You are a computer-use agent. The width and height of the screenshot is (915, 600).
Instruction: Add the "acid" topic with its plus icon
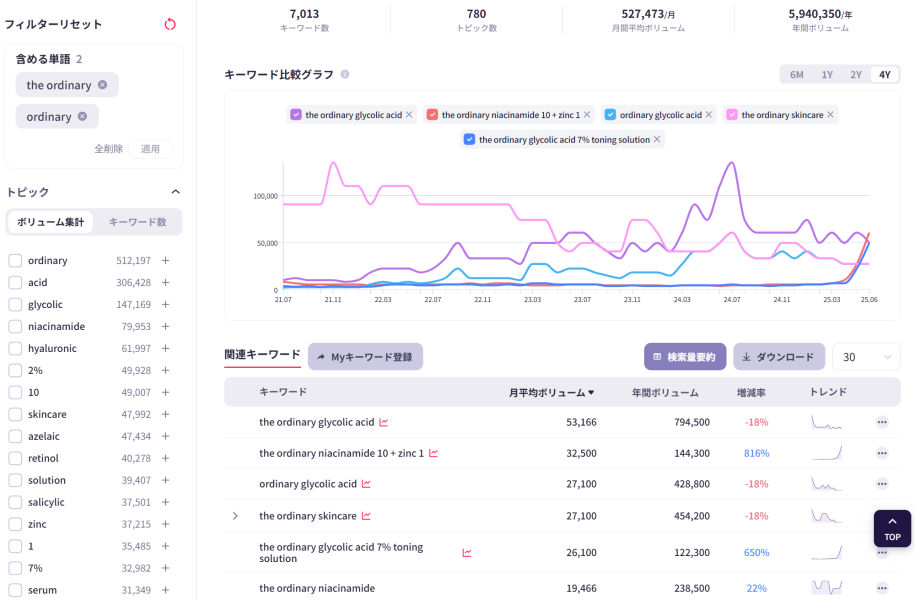[x=166, y=282]
